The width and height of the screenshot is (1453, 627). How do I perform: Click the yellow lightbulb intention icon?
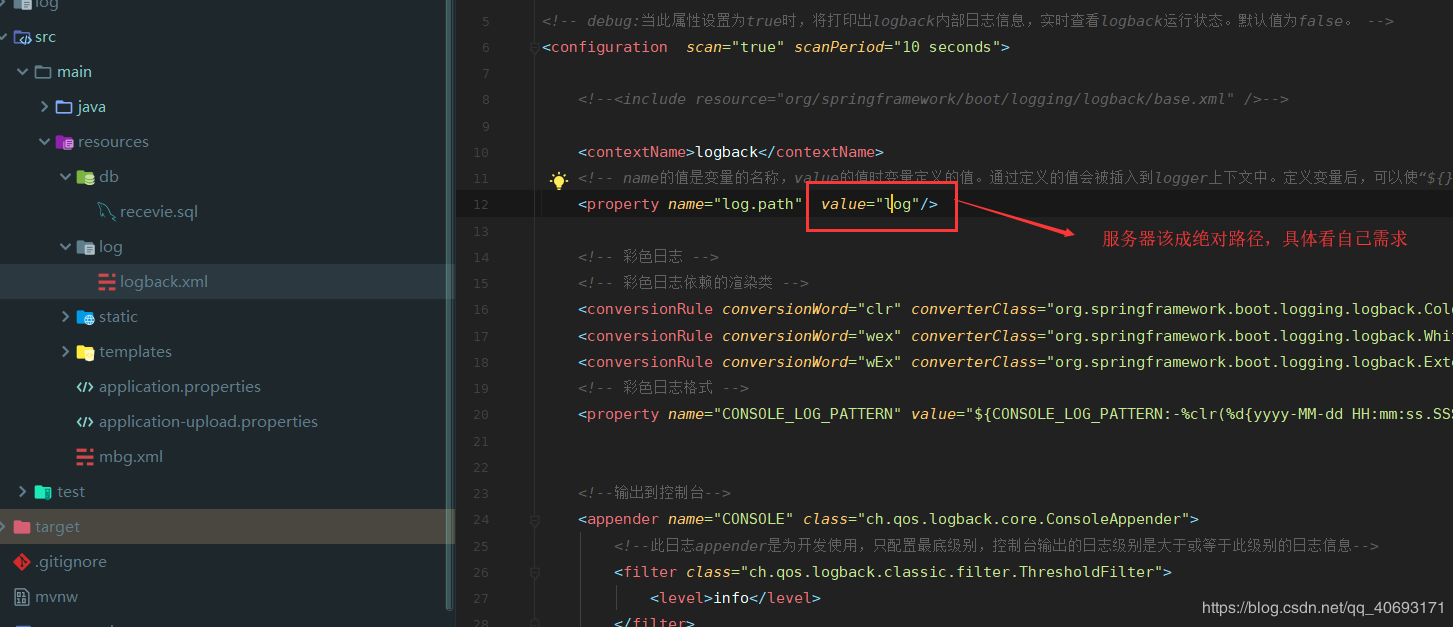pos(559,181)
